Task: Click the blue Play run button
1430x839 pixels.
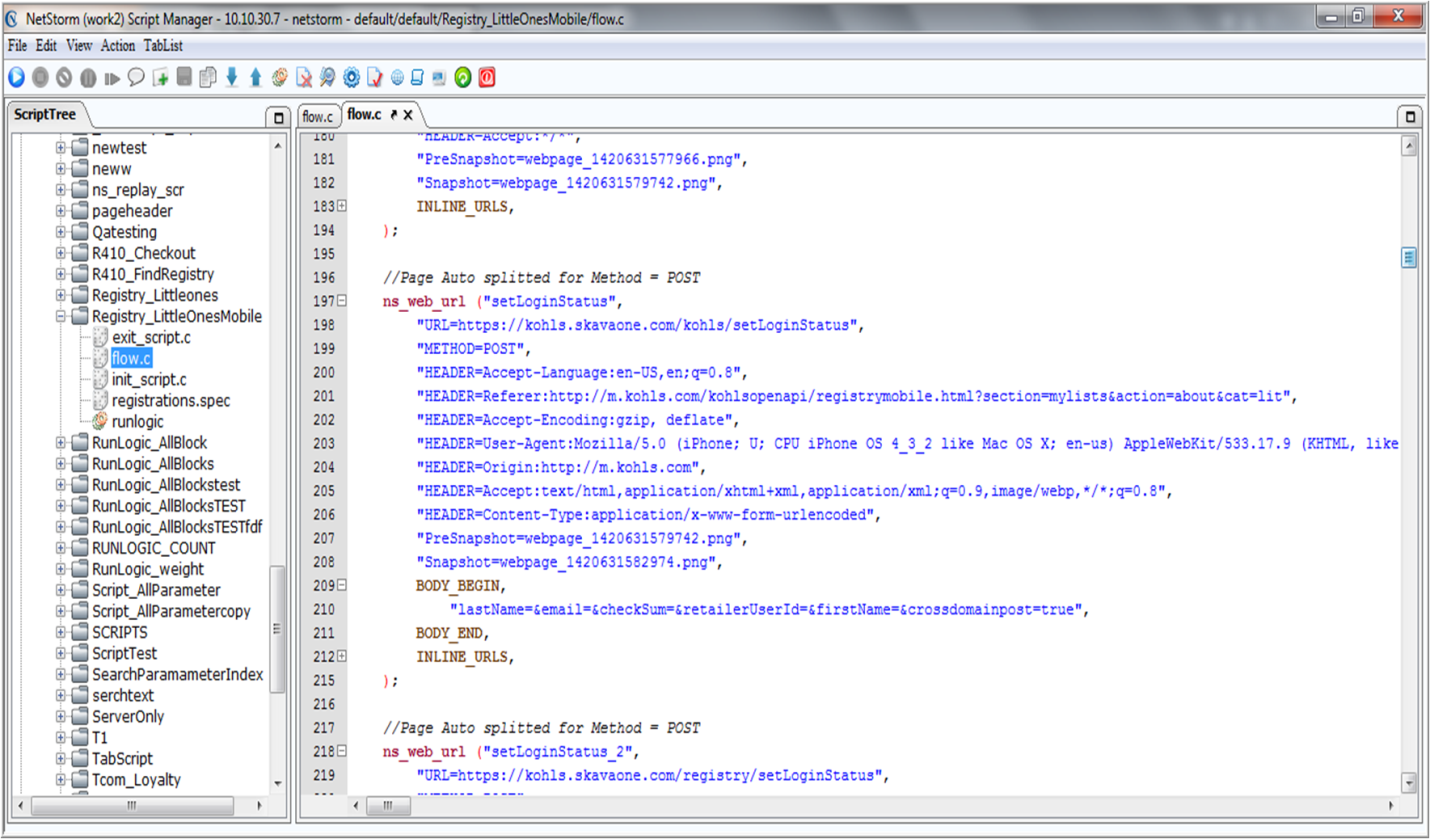Action: point(16,77)
